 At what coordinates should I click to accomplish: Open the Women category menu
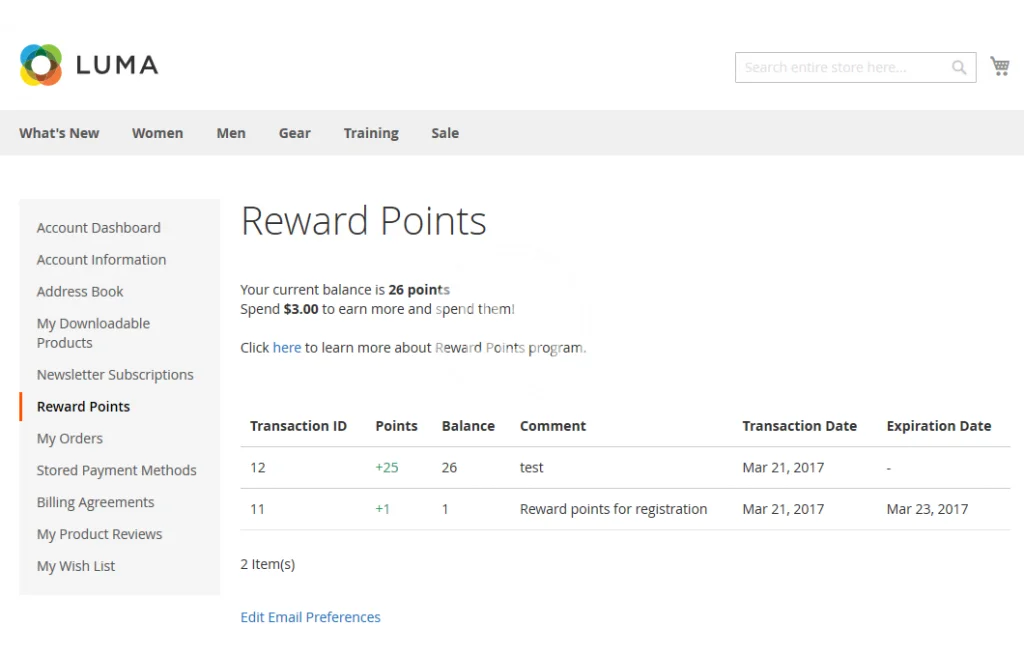(x=157, y=133)
